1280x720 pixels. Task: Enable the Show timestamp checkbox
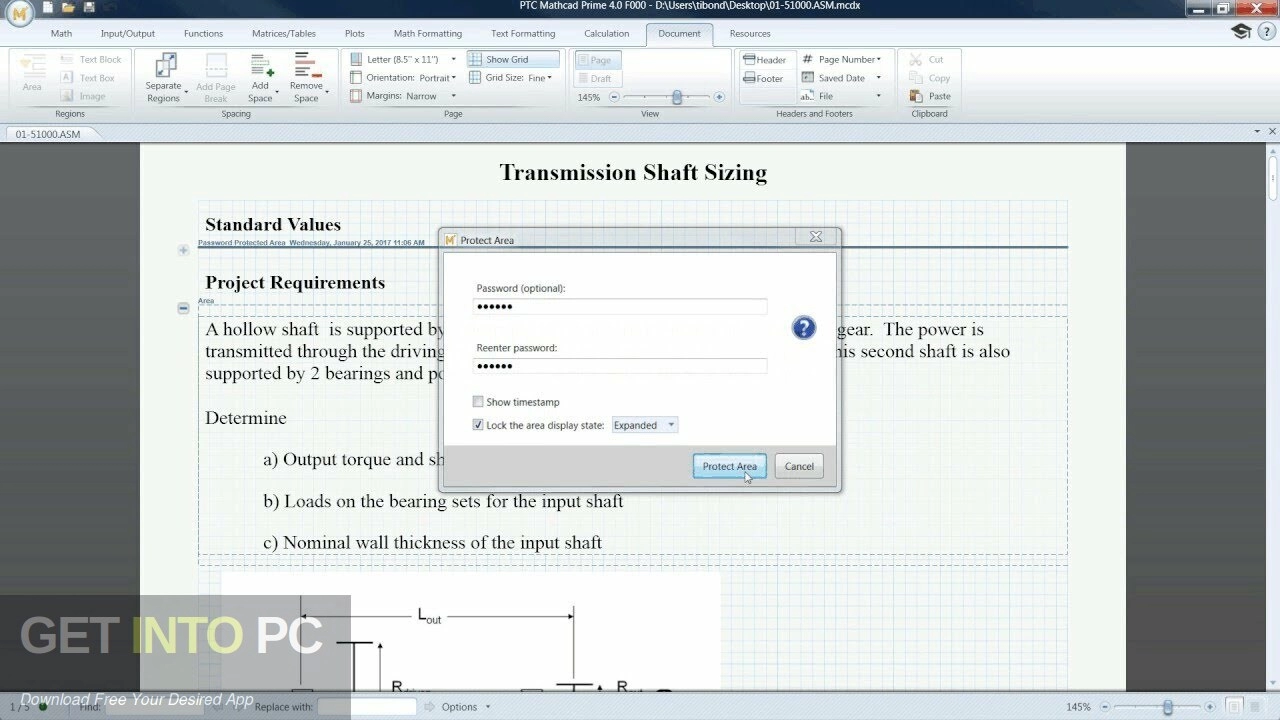pyautogui.click(x=478, y=402)
